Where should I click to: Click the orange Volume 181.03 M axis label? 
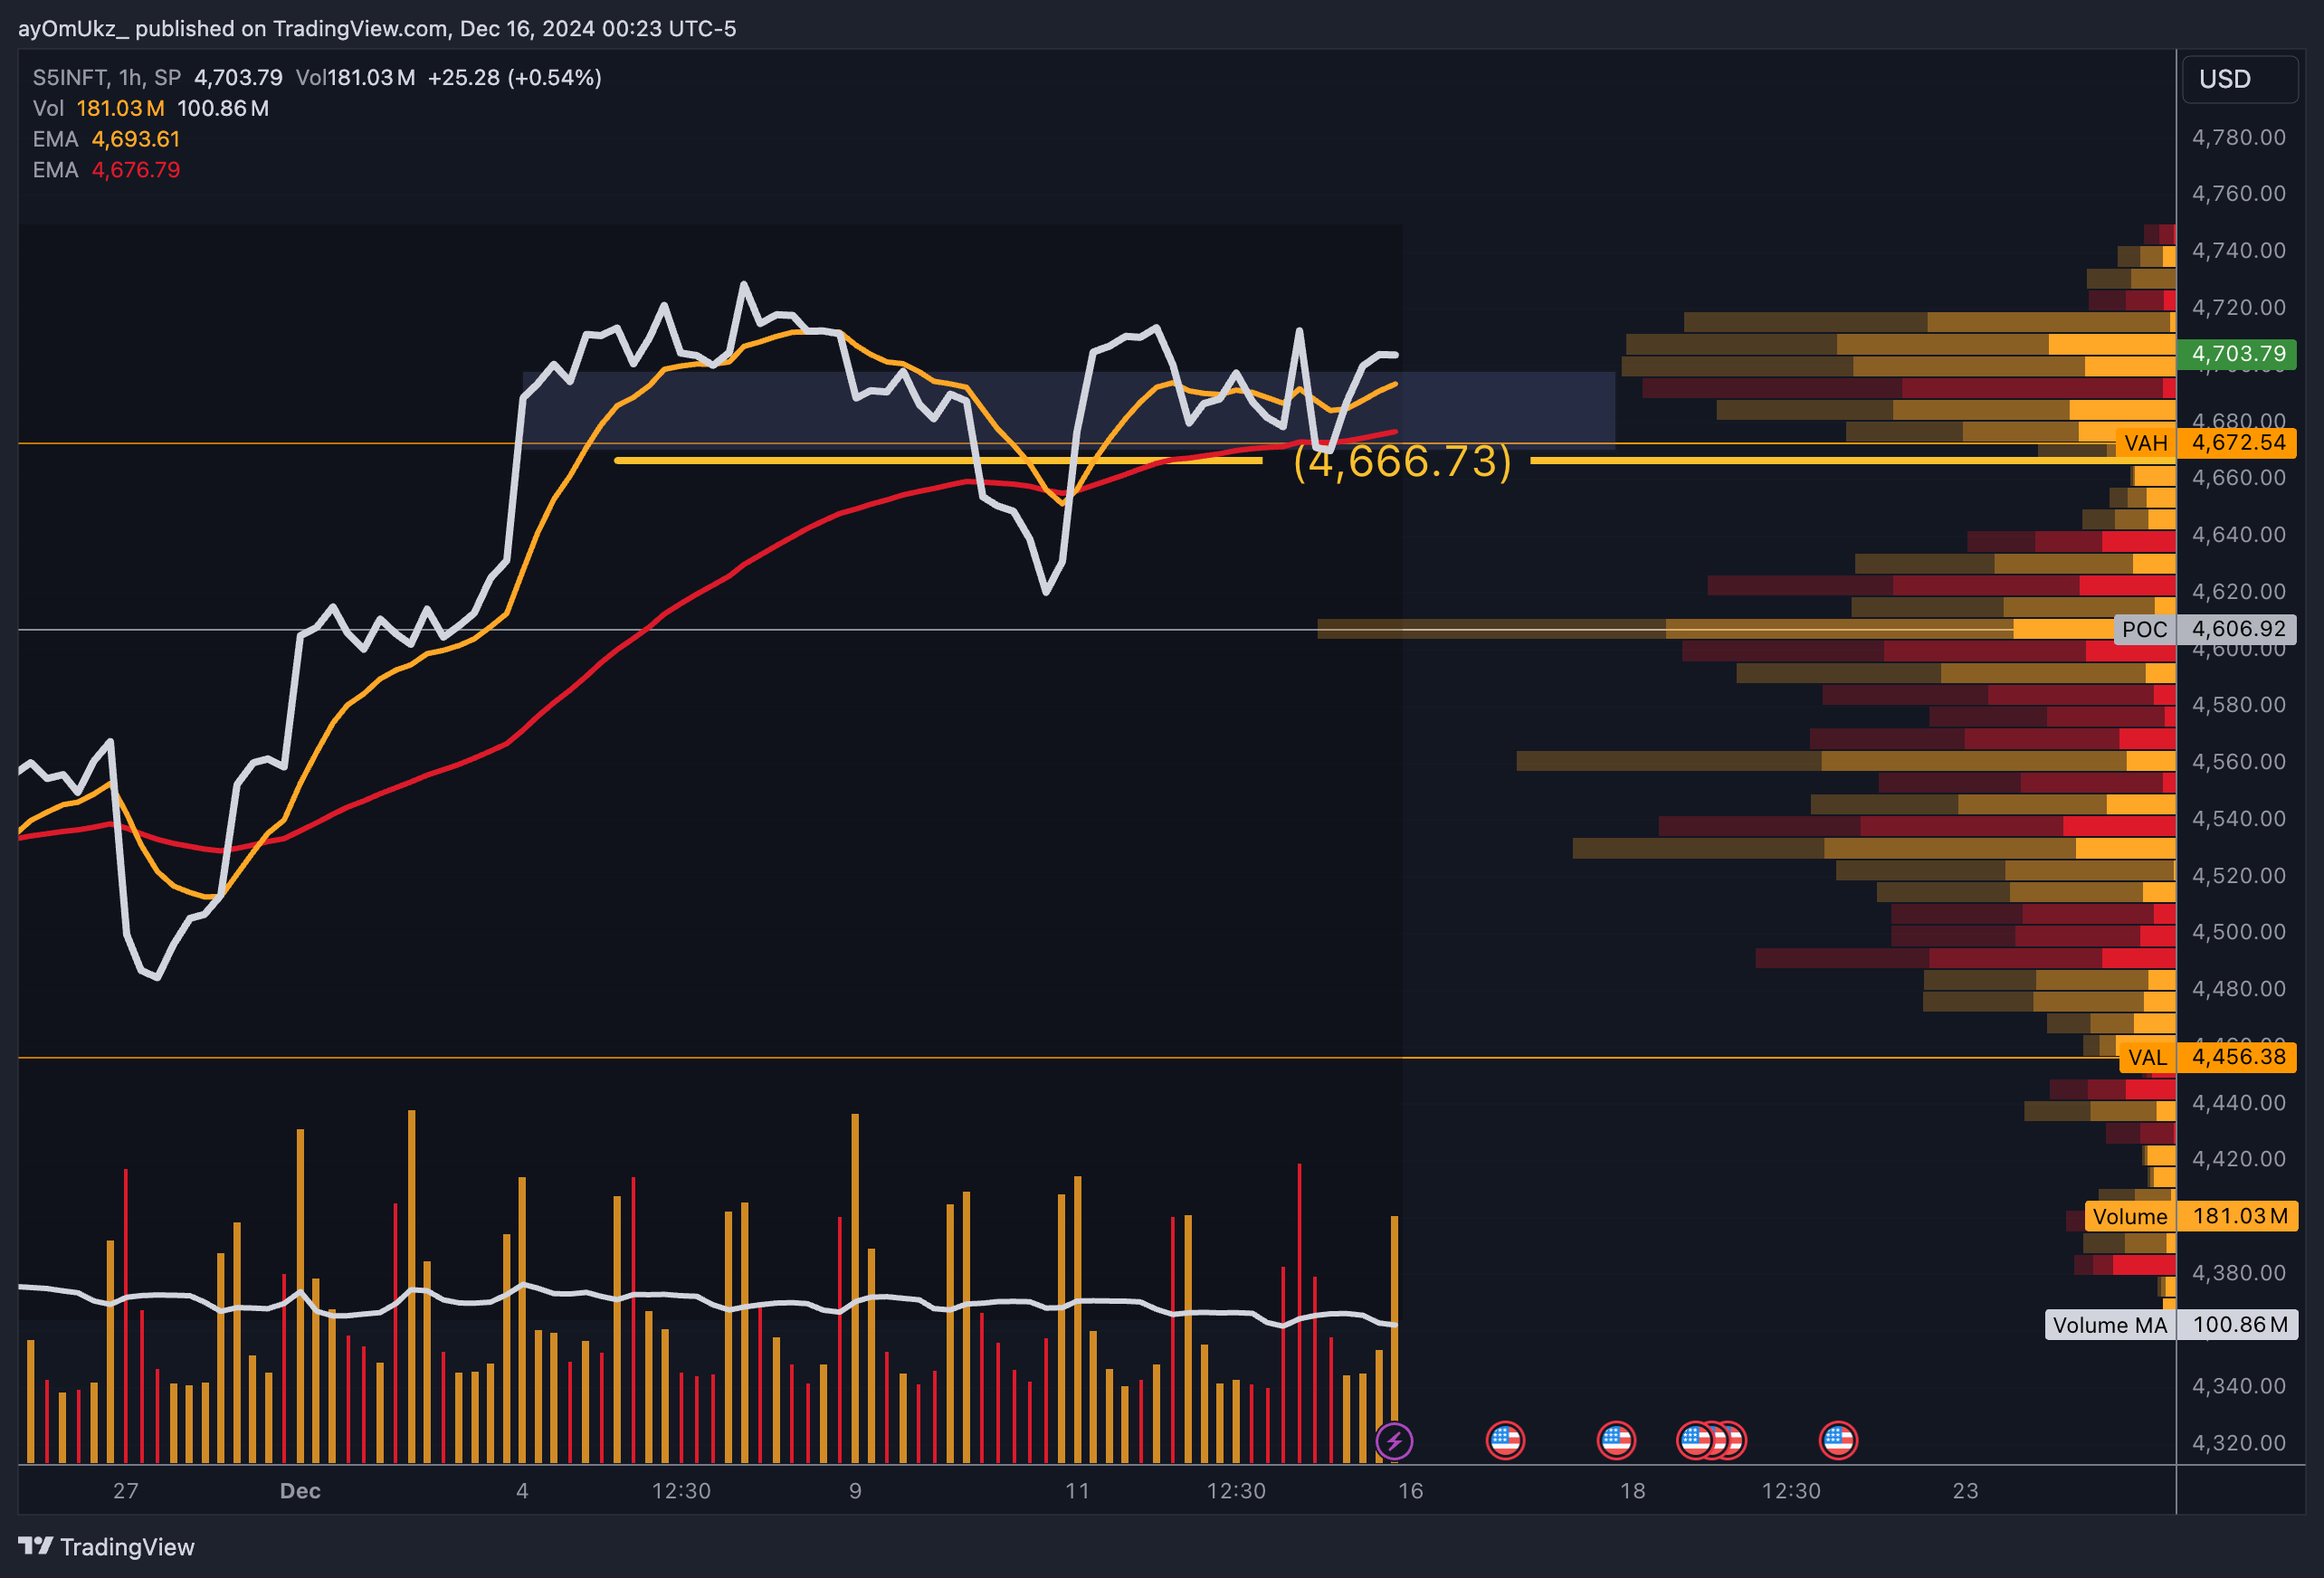pos(2191,1216)
